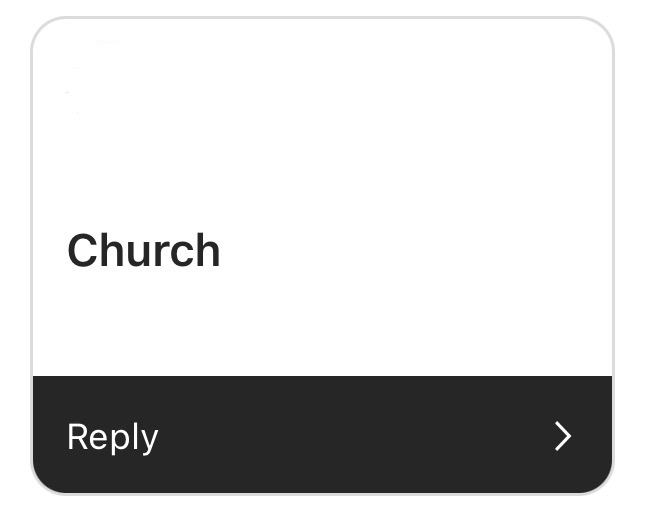Activate the black Reply footer strip

coord(322,435)
